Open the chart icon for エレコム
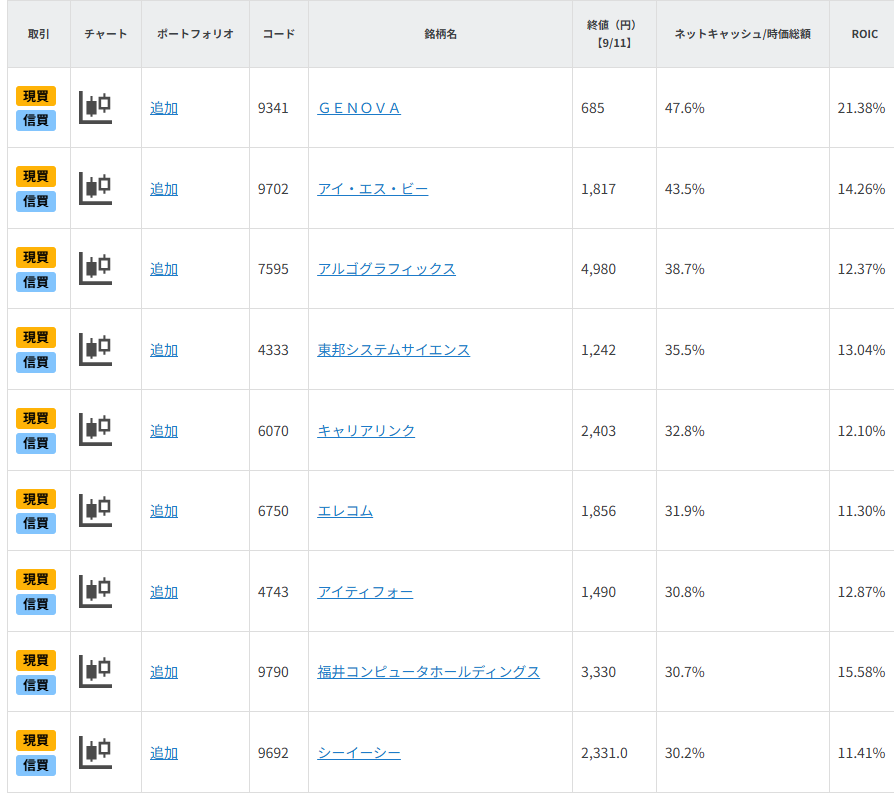 (x=95, y=510)
